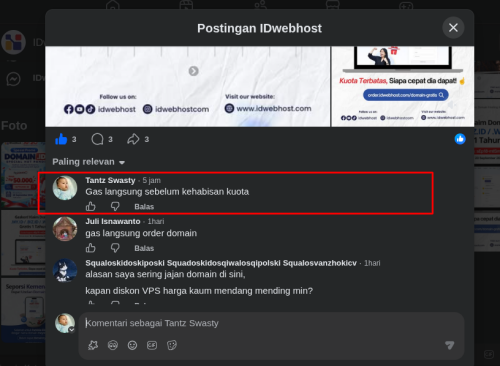The image size is (500, 366).
Task: Click IDwebhost page logo in background
Action: pyautogui.click(x=13, y=42)
